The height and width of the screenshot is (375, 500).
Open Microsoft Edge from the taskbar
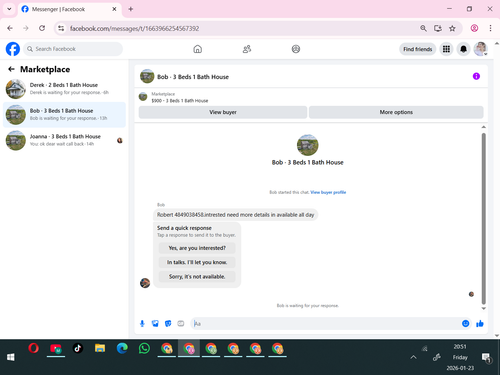[x=122, y=349]
